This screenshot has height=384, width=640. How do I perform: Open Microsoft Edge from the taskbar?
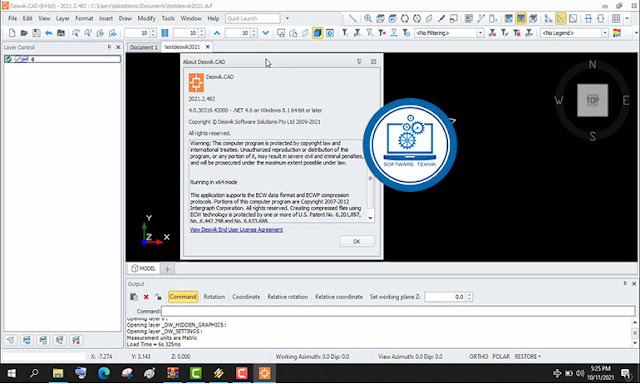[x=104, y=373]
